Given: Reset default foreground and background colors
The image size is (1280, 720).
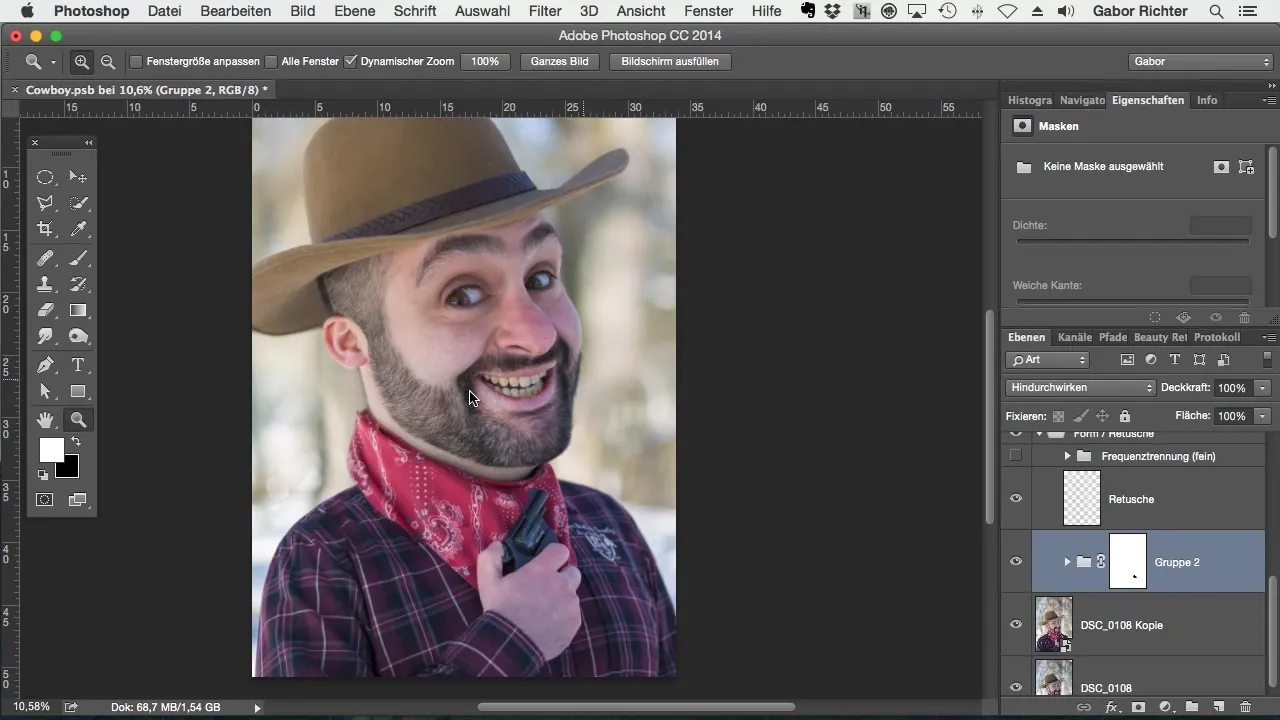Looking at the screenshot, I should click(43, 475).
